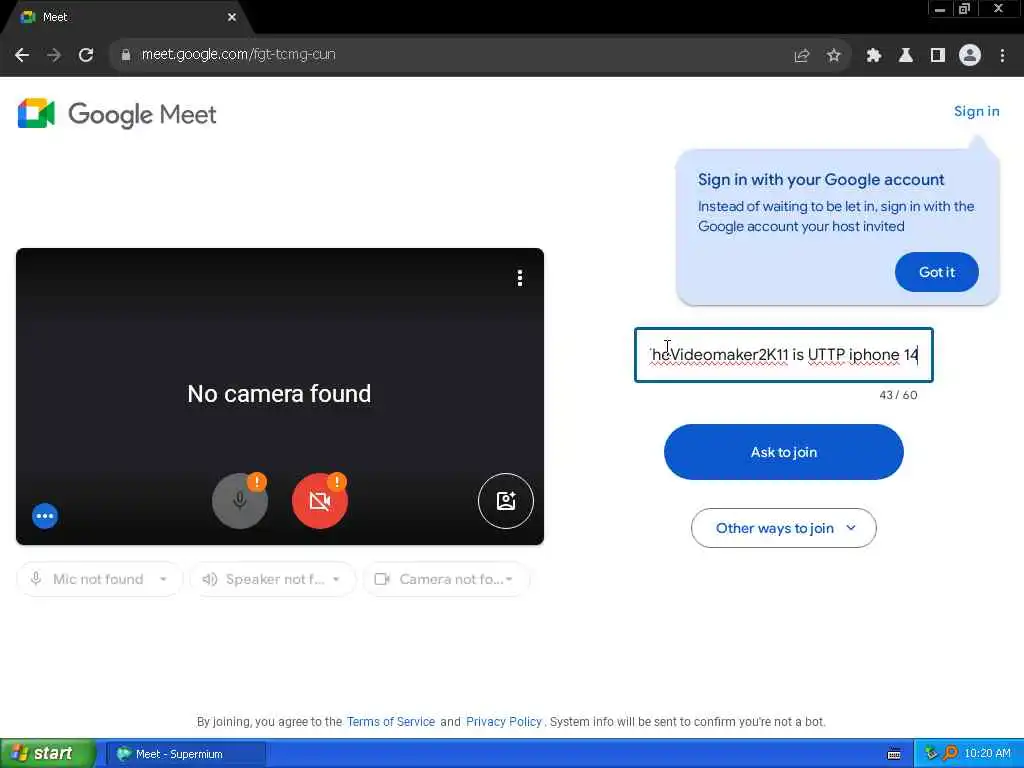Image resolution: width=1024 pixels, height=768 pixels.
Task: Click the microphone warning badge
Action: (257, 482)
